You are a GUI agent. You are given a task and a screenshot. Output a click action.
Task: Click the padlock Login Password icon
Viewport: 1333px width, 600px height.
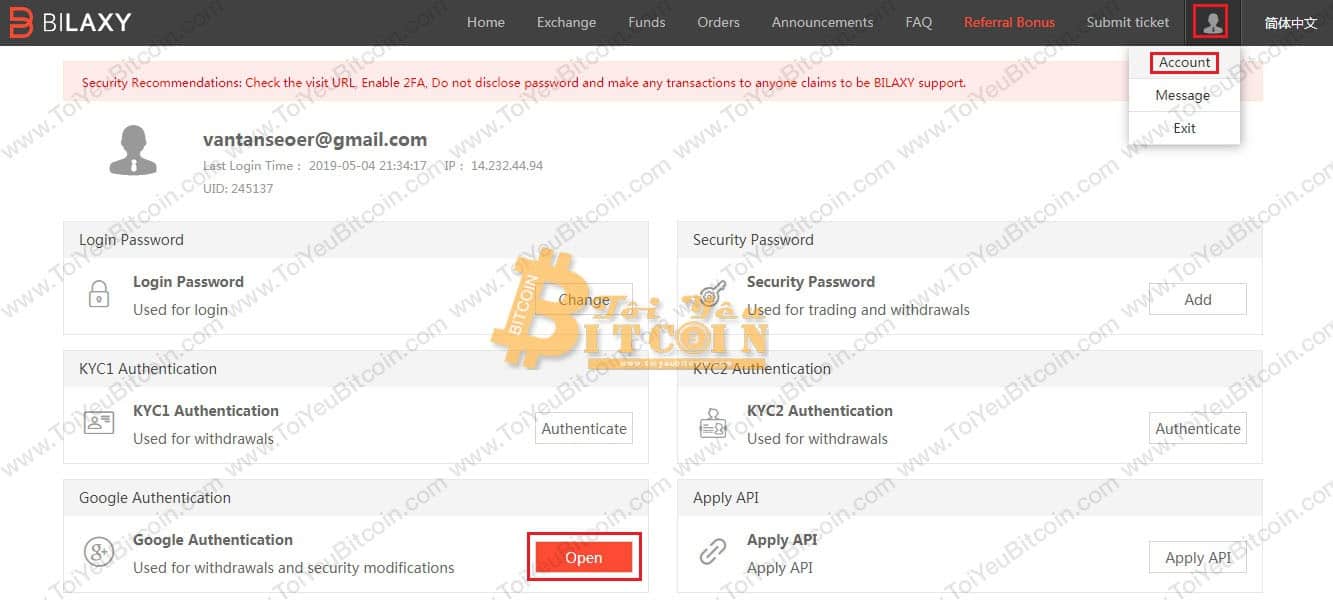coord(98,294)
